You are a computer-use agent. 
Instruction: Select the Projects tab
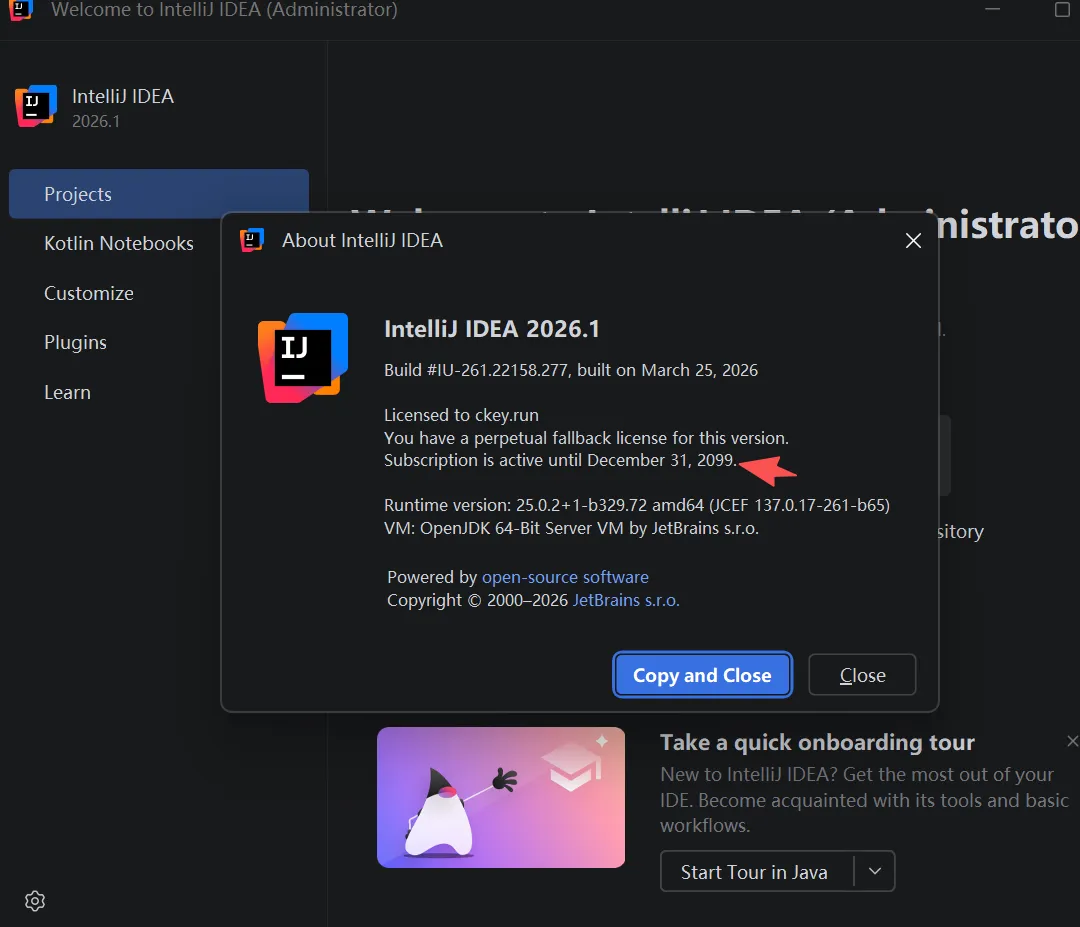pos(159,194)
